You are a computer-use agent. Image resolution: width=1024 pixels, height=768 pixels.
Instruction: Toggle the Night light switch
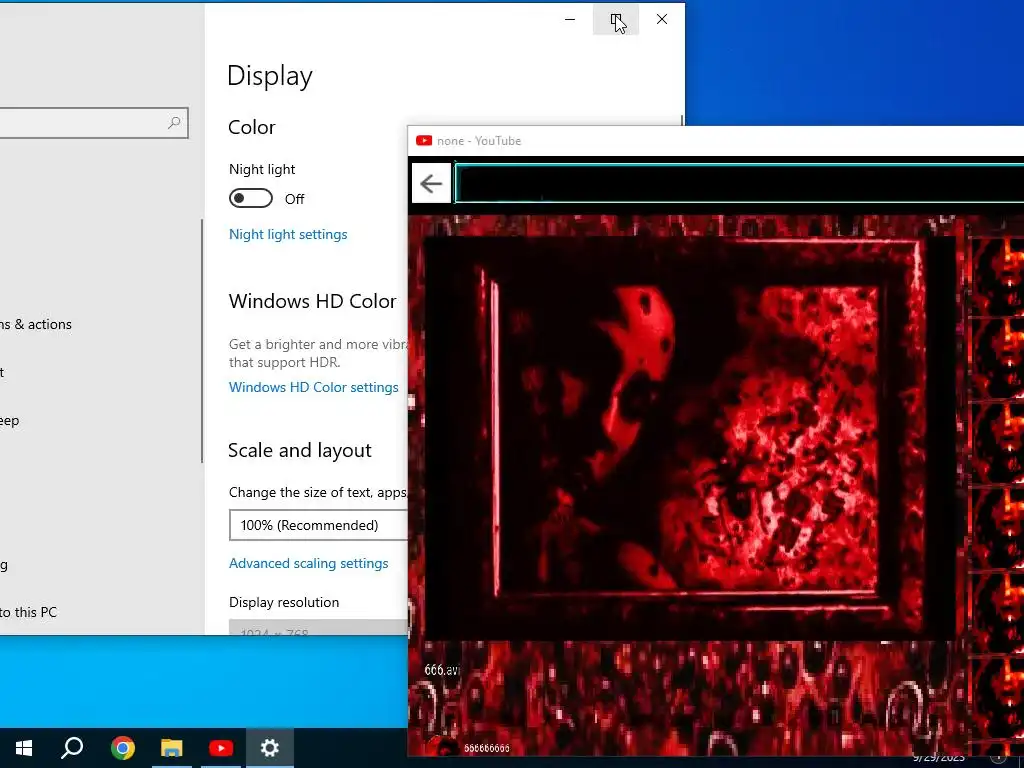[251, 198]
